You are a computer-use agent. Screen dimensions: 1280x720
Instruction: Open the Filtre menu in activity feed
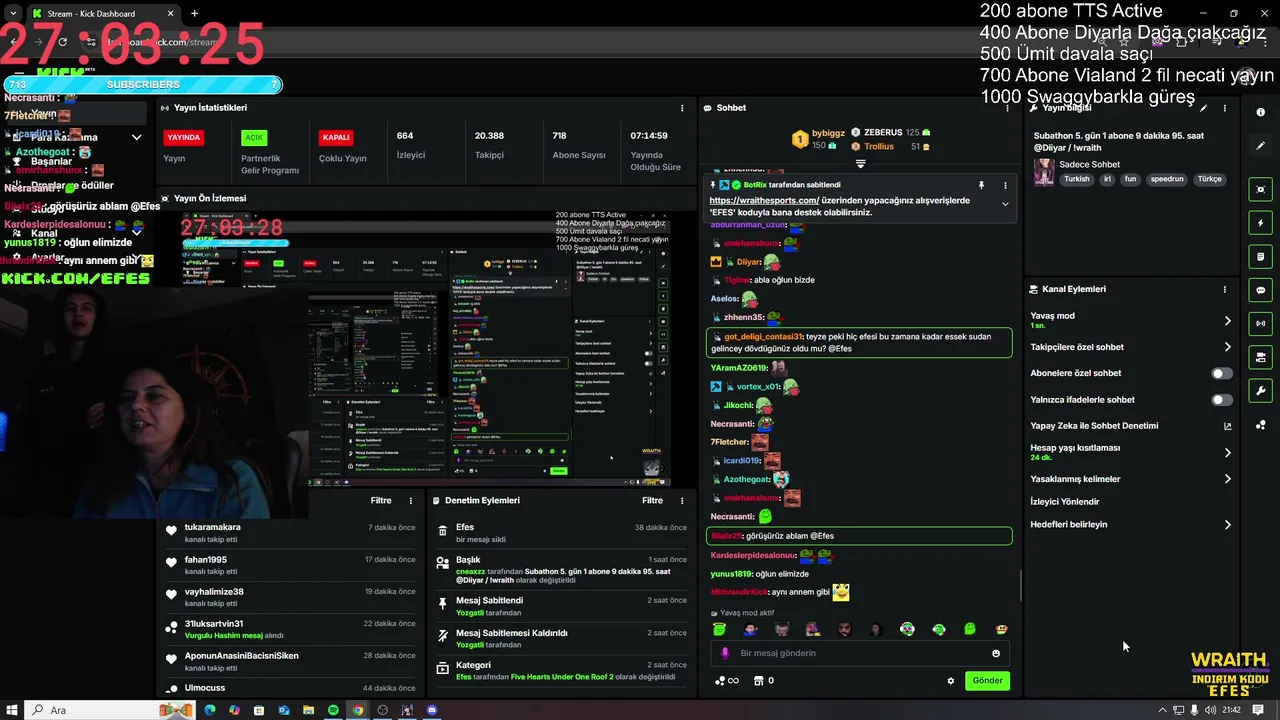381,500
